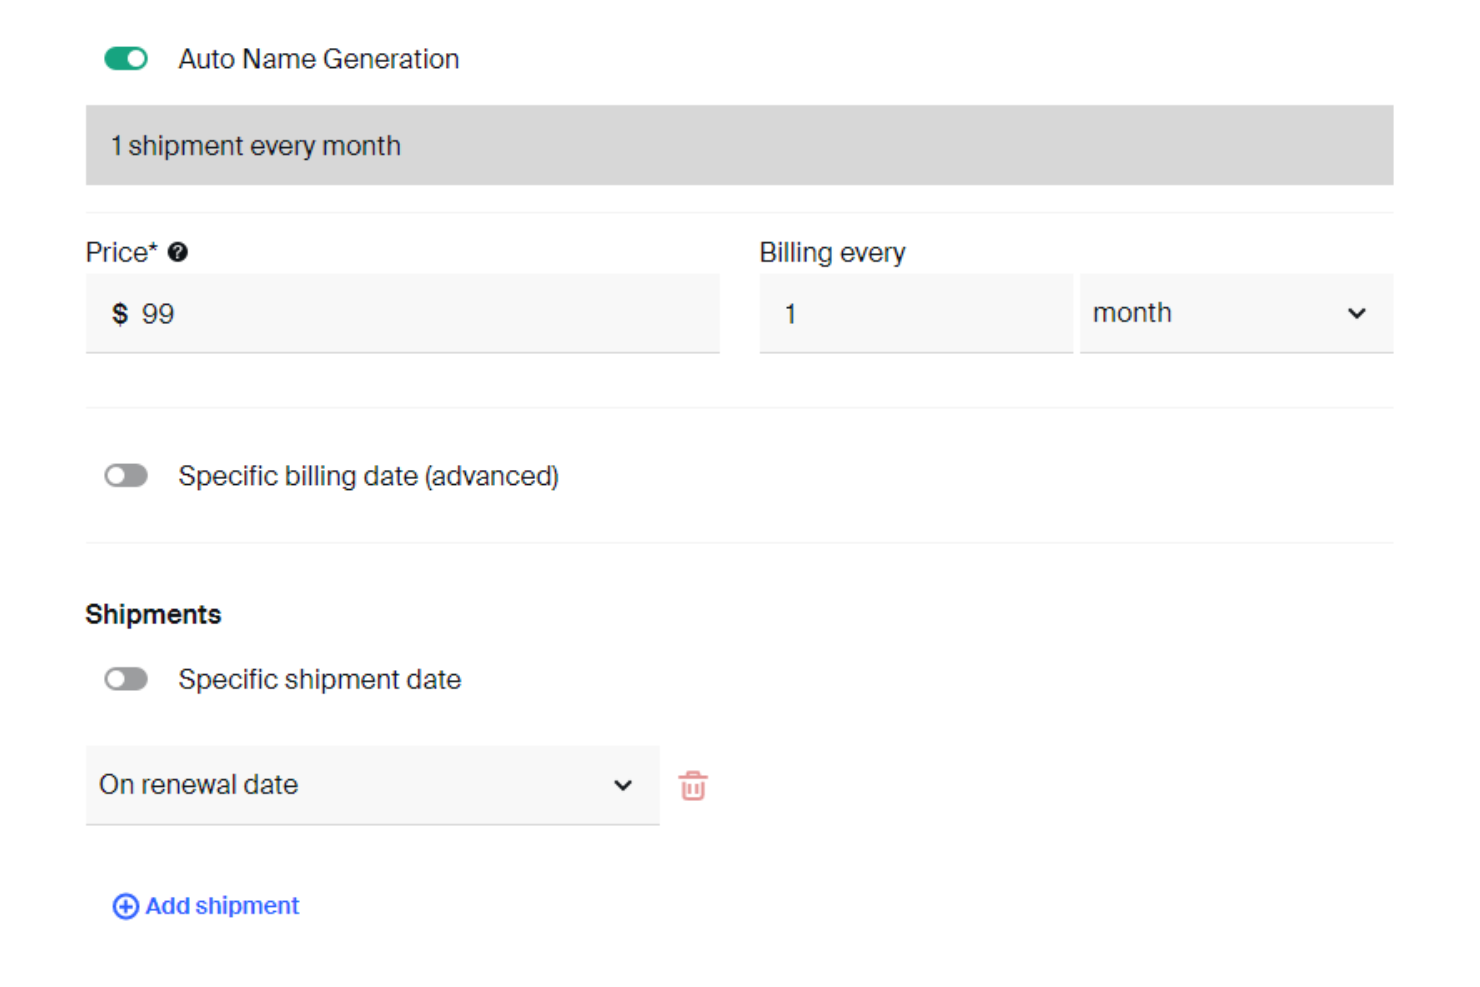The width and height of the screenshot is (1480, 987).
Task: Turn on the Specific shipment date toggle
Action: (126, 679)
